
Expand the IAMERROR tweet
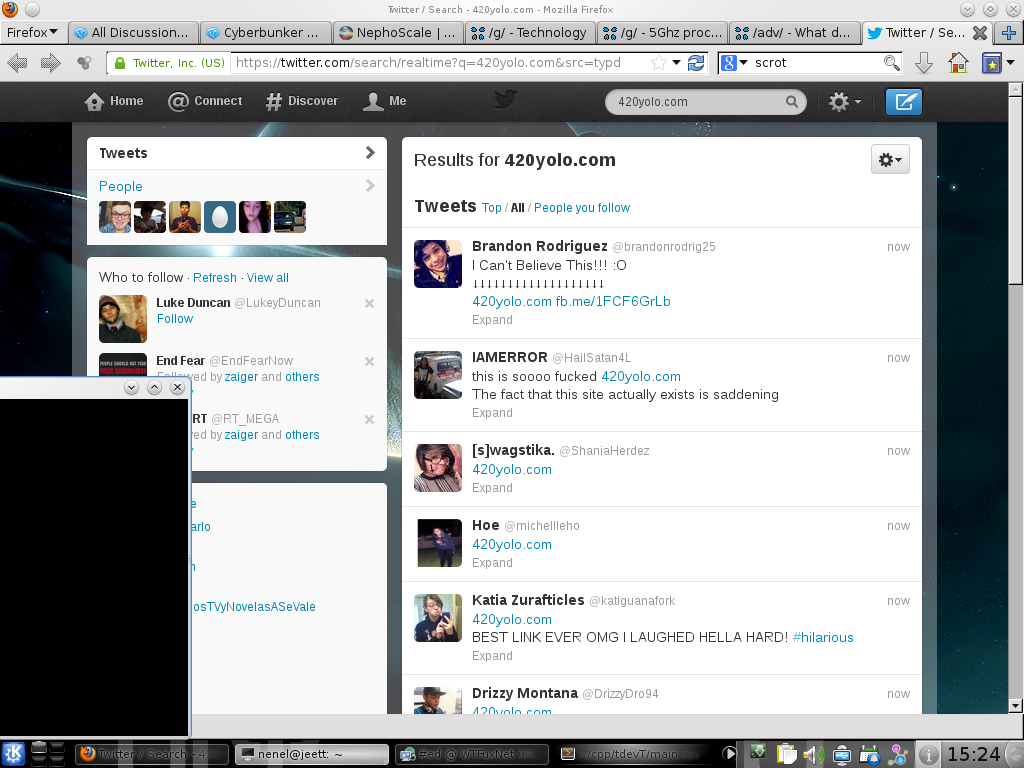click(492, 413)
